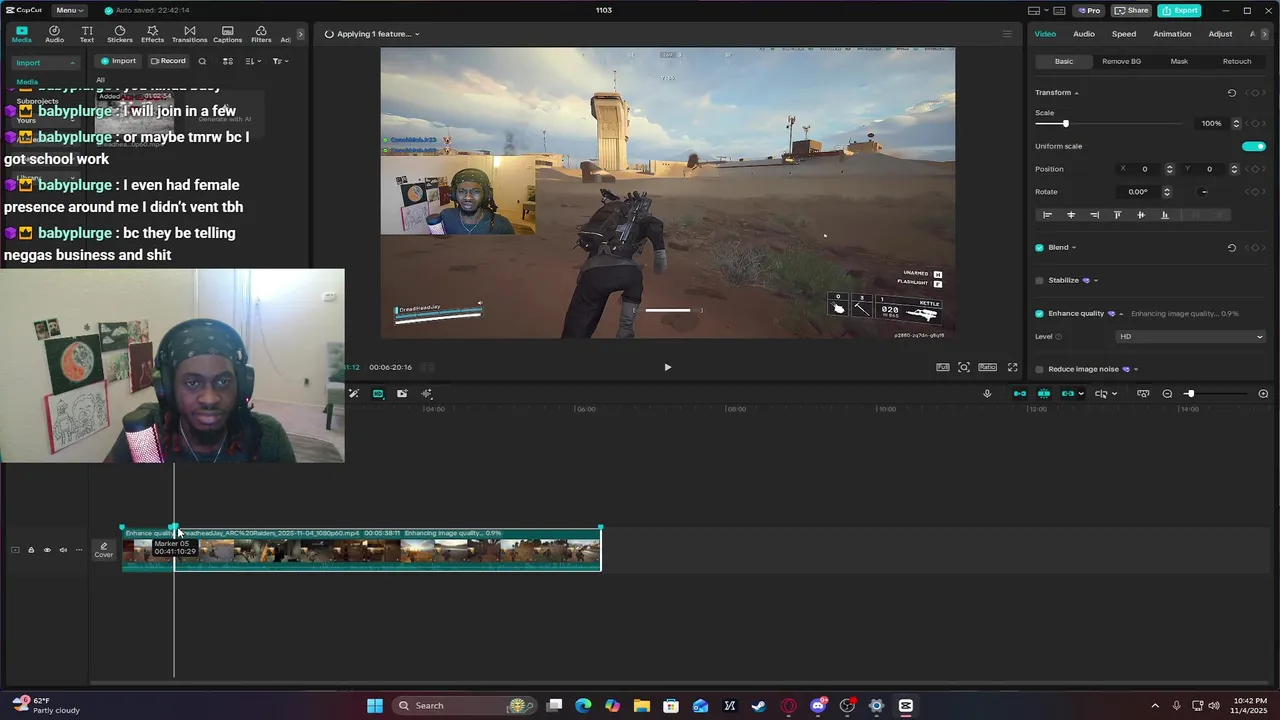
Task: Open the Level HD dropdown
Action: pyautogui.click(x=1191, y=337)
